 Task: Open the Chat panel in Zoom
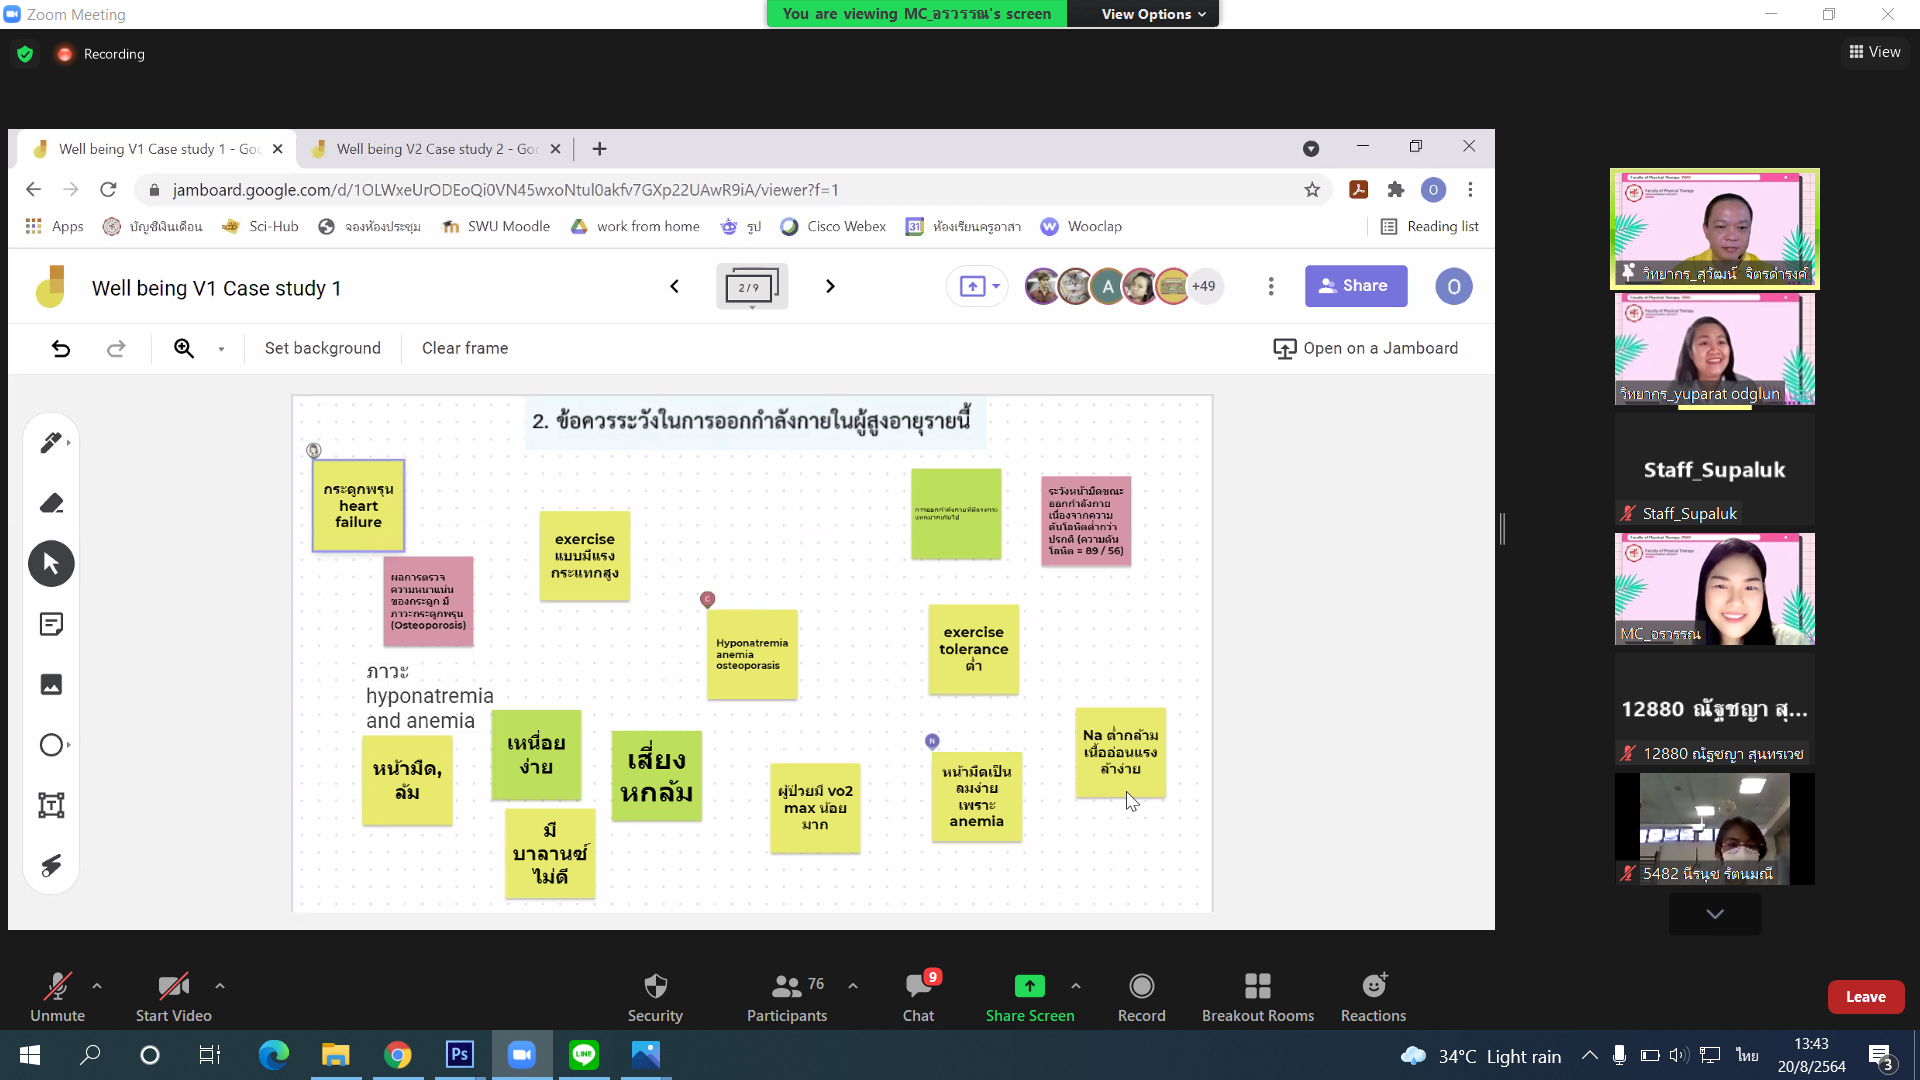pos(918,997)
